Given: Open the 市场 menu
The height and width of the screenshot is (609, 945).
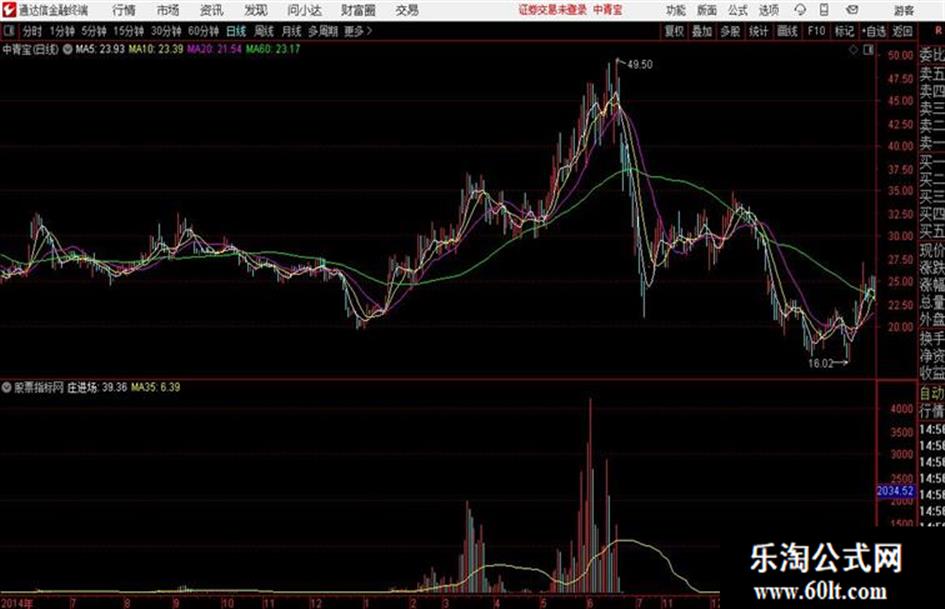Looking at the screenshot, I should coord(168,10).
